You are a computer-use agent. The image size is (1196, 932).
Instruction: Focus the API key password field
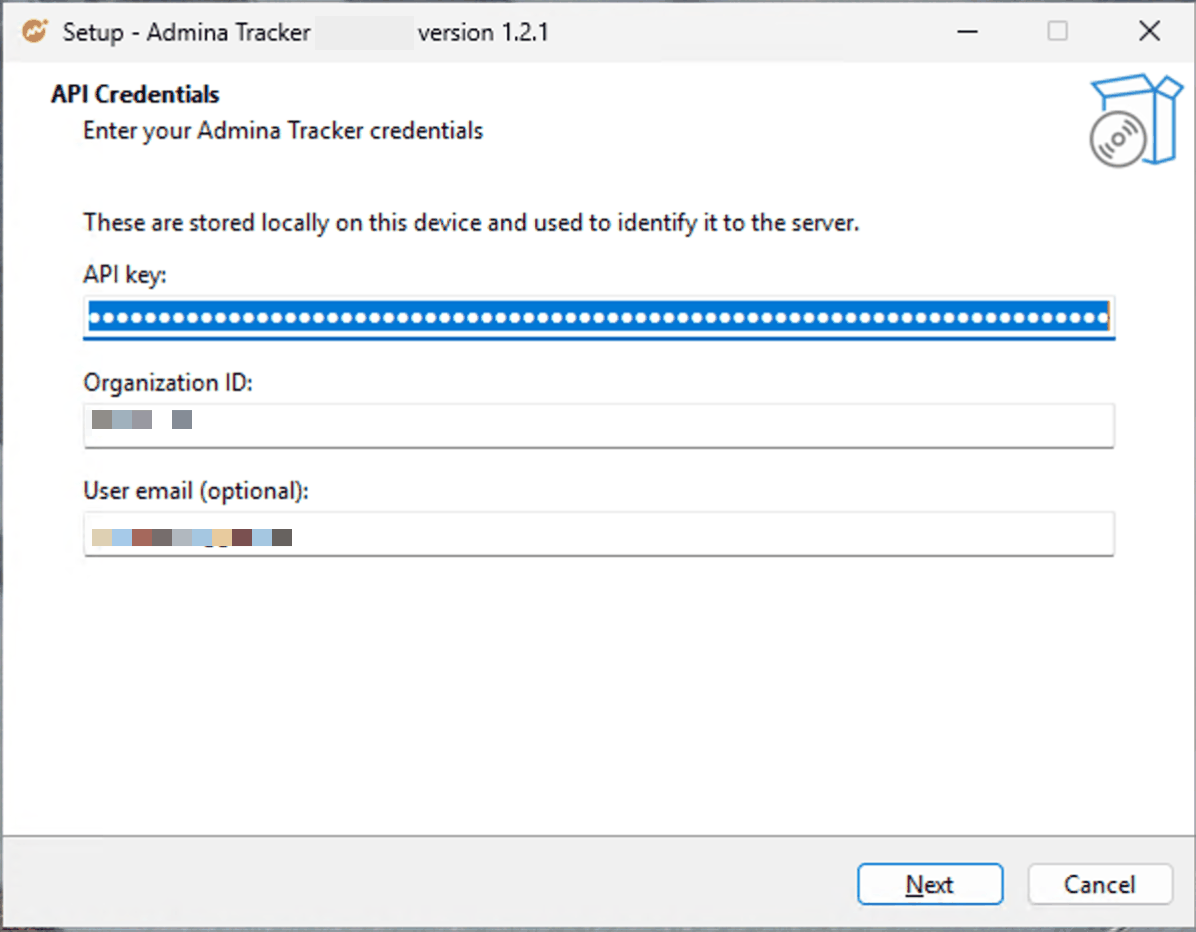coord(599,317)
